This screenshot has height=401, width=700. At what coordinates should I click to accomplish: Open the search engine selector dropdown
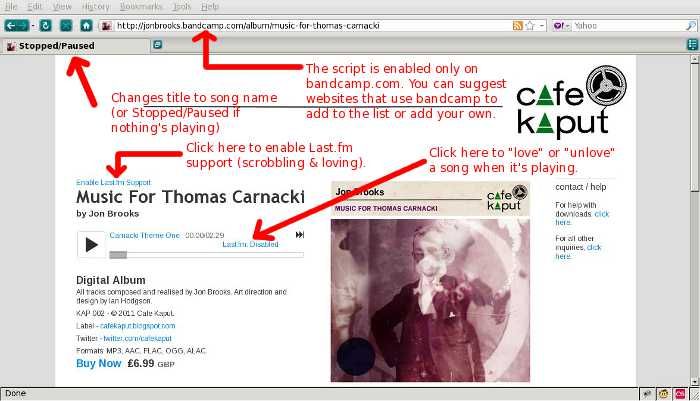(x=567, y=26)
